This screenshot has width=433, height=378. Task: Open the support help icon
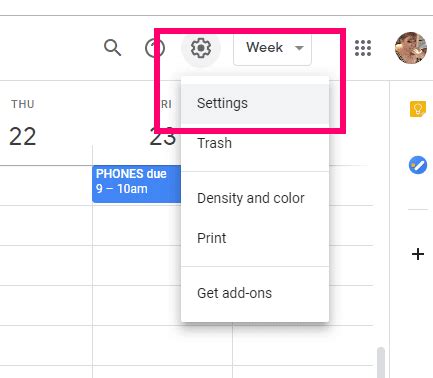pos(155,48)
